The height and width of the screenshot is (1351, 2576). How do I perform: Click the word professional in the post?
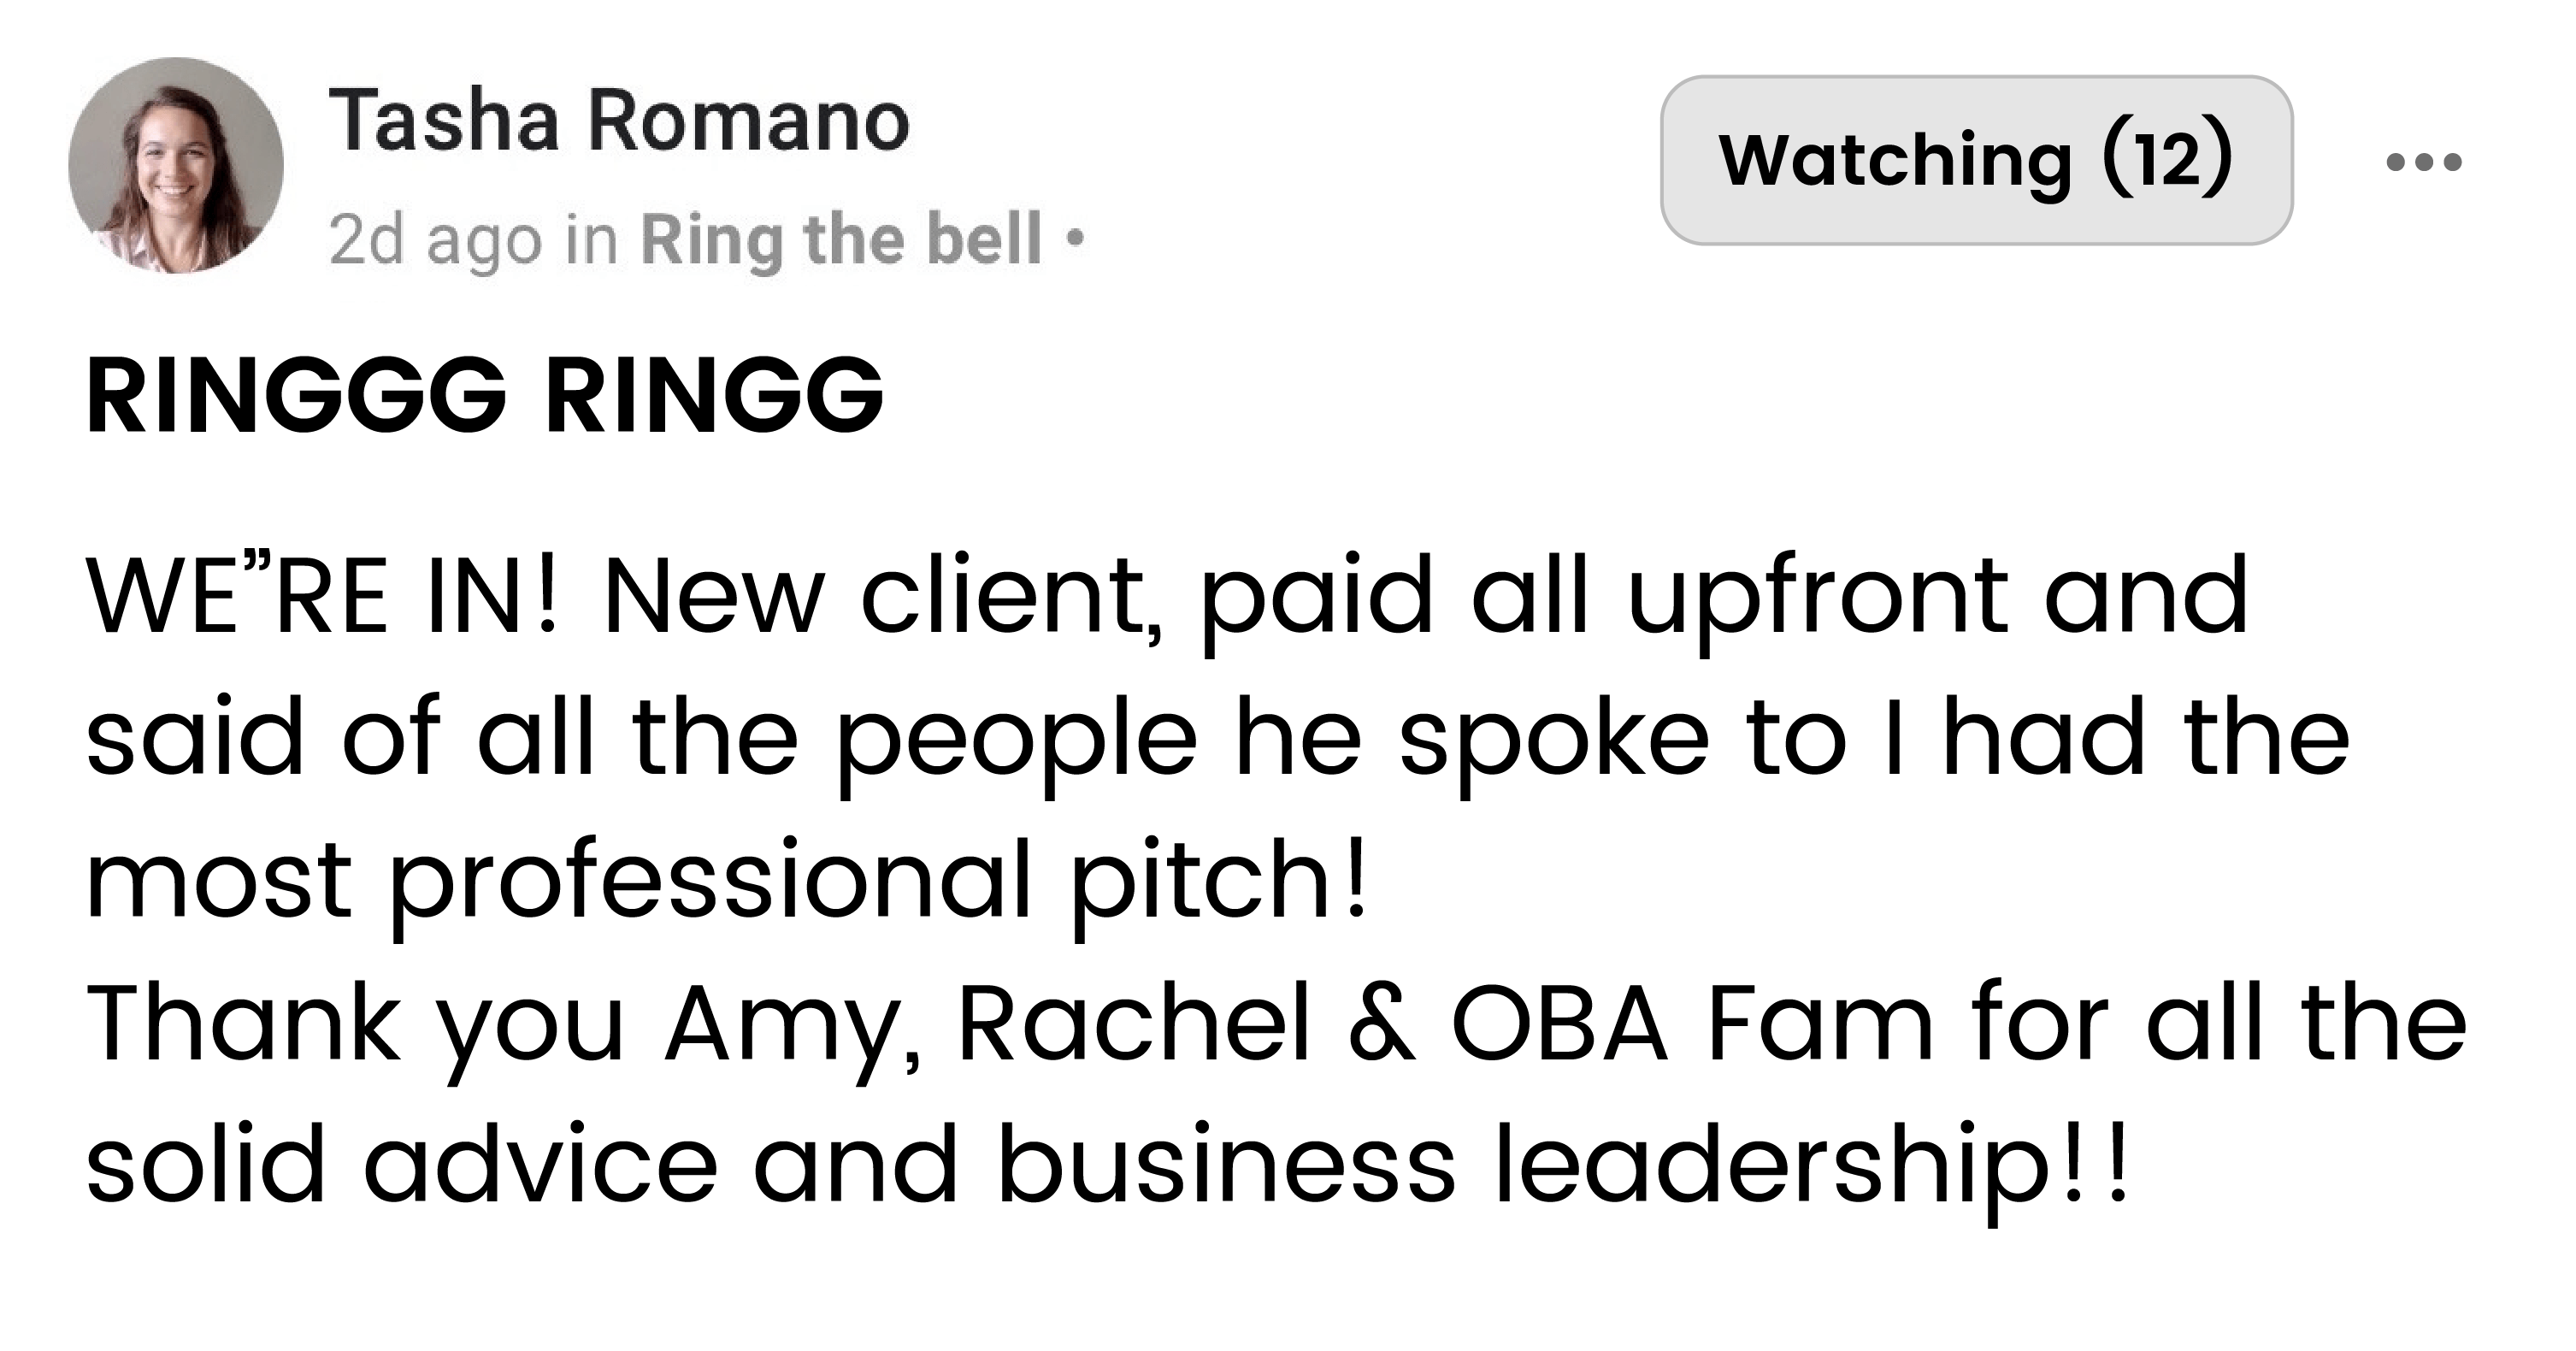pyautogui.click(x=709, y=885)
